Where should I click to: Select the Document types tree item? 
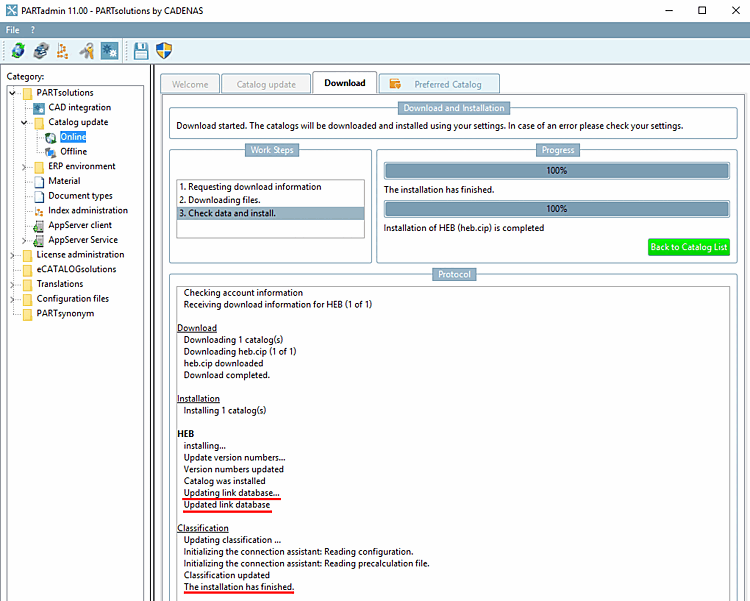(x=80, y=196)
